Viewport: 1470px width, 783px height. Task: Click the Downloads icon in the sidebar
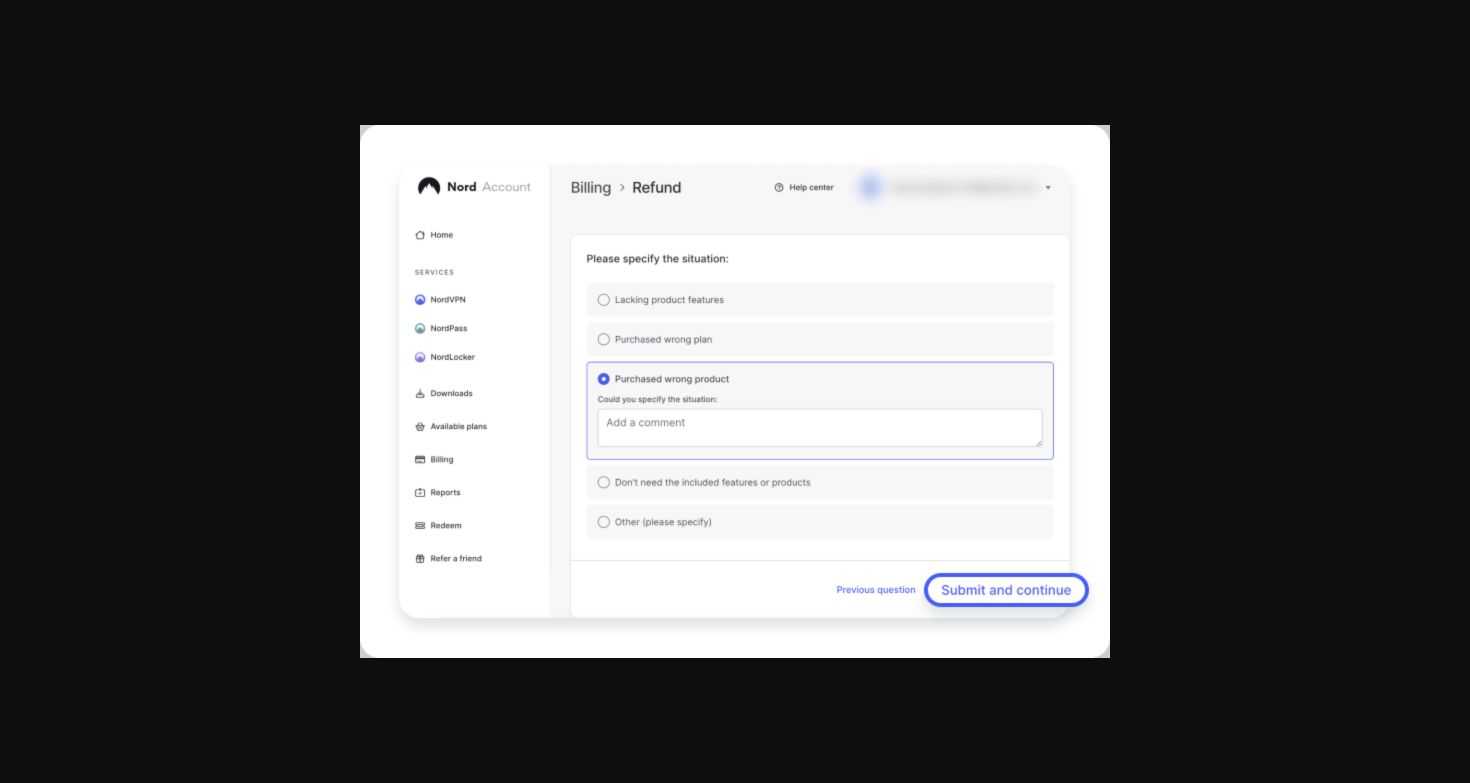[420, 394]
